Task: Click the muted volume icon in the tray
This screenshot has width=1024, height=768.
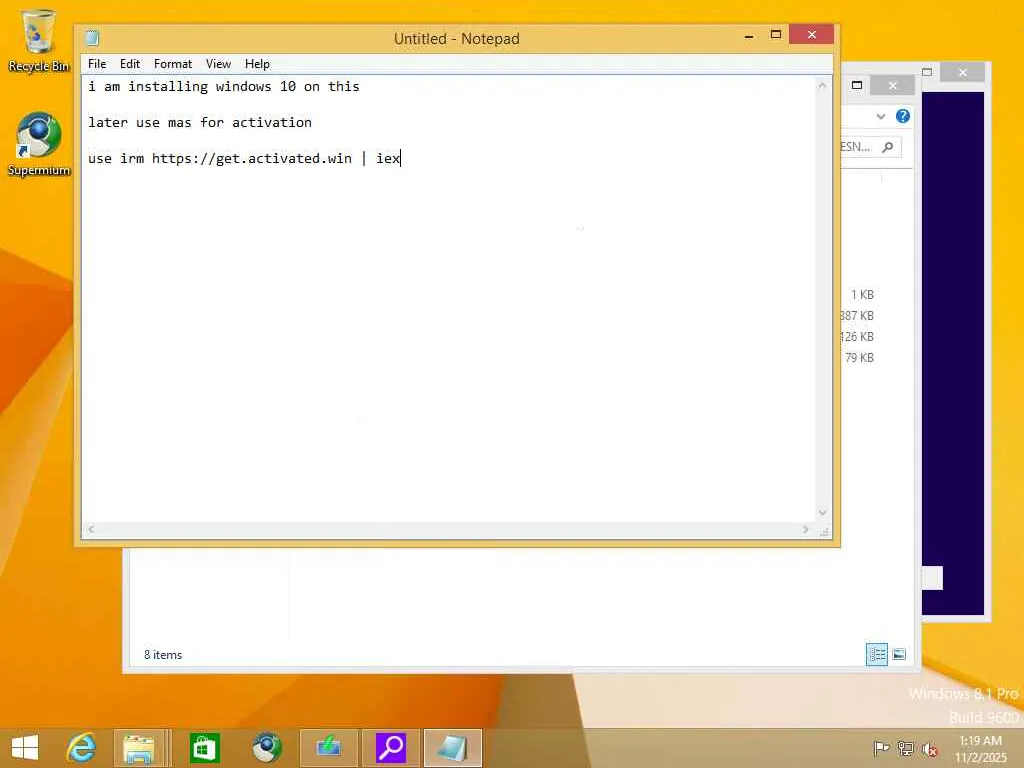Action: coord(930,748)
